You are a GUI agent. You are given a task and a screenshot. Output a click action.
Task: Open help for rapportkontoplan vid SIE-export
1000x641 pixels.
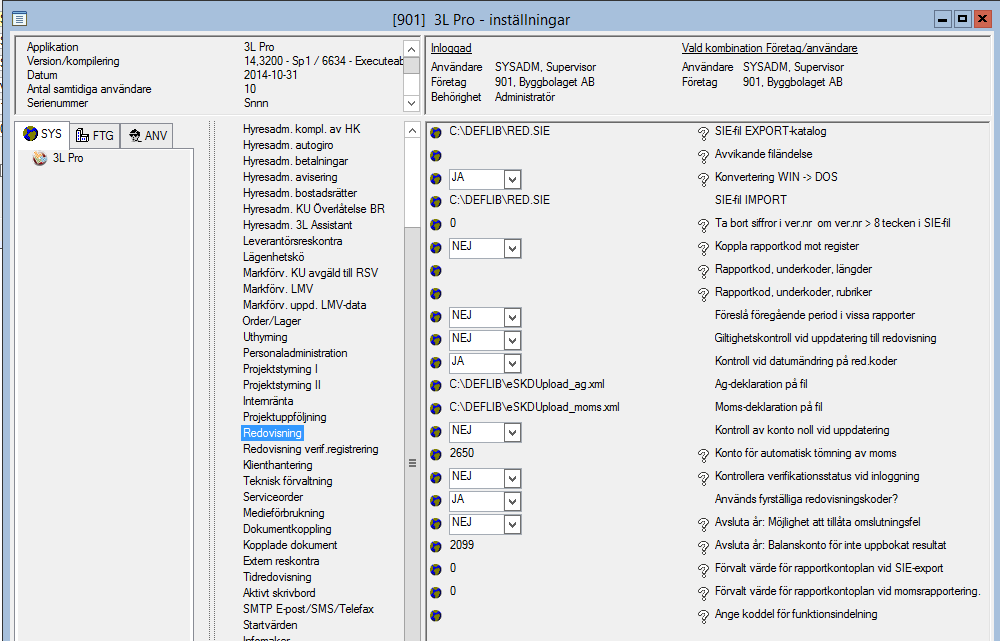(703, 570)
